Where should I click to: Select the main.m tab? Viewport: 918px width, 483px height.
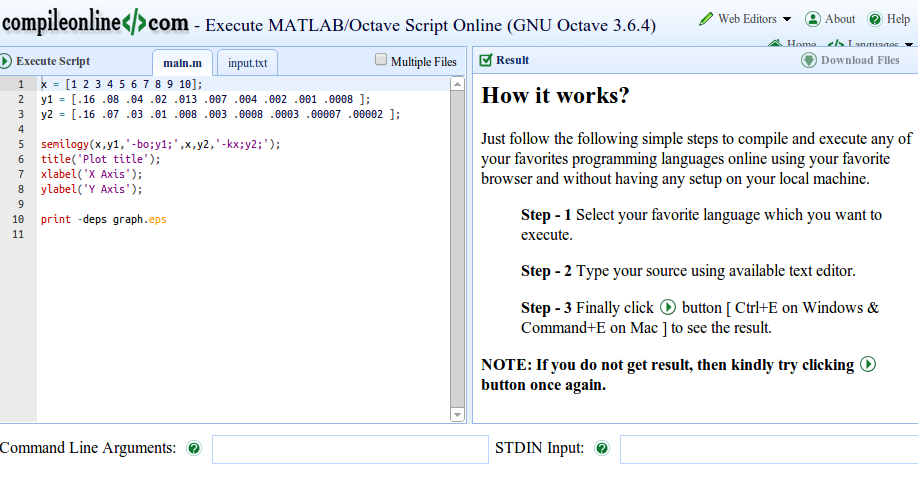pos(182,63)
